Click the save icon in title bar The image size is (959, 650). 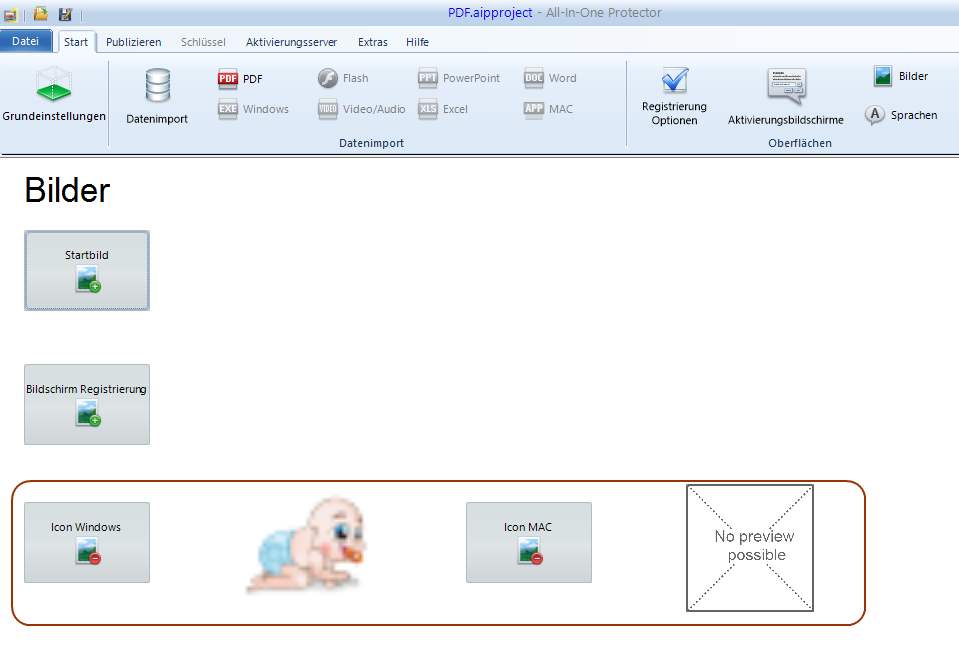coord(65,14)
